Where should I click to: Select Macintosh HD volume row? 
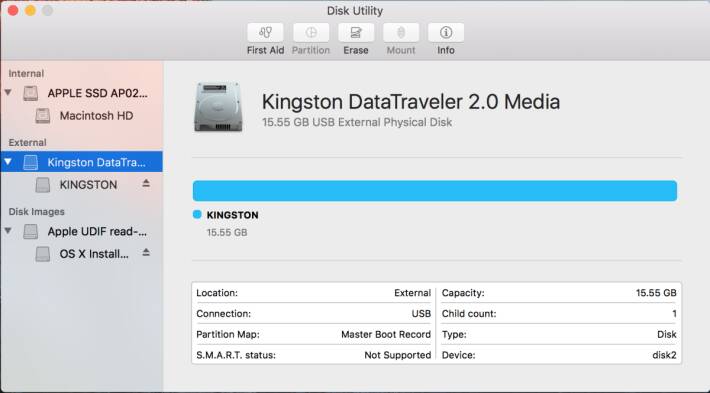pos(82,116)
